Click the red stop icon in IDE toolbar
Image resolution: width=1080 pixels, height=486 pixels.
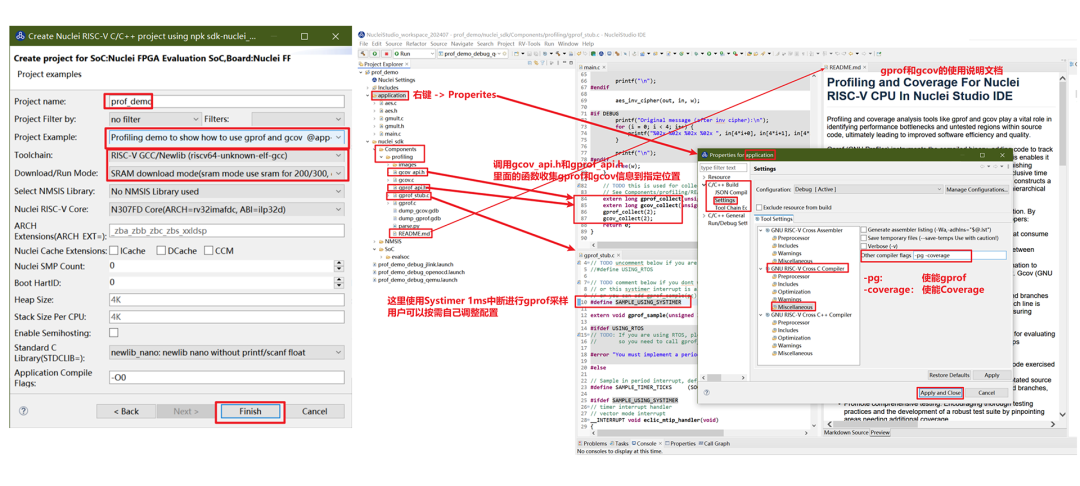pos(384,53)
